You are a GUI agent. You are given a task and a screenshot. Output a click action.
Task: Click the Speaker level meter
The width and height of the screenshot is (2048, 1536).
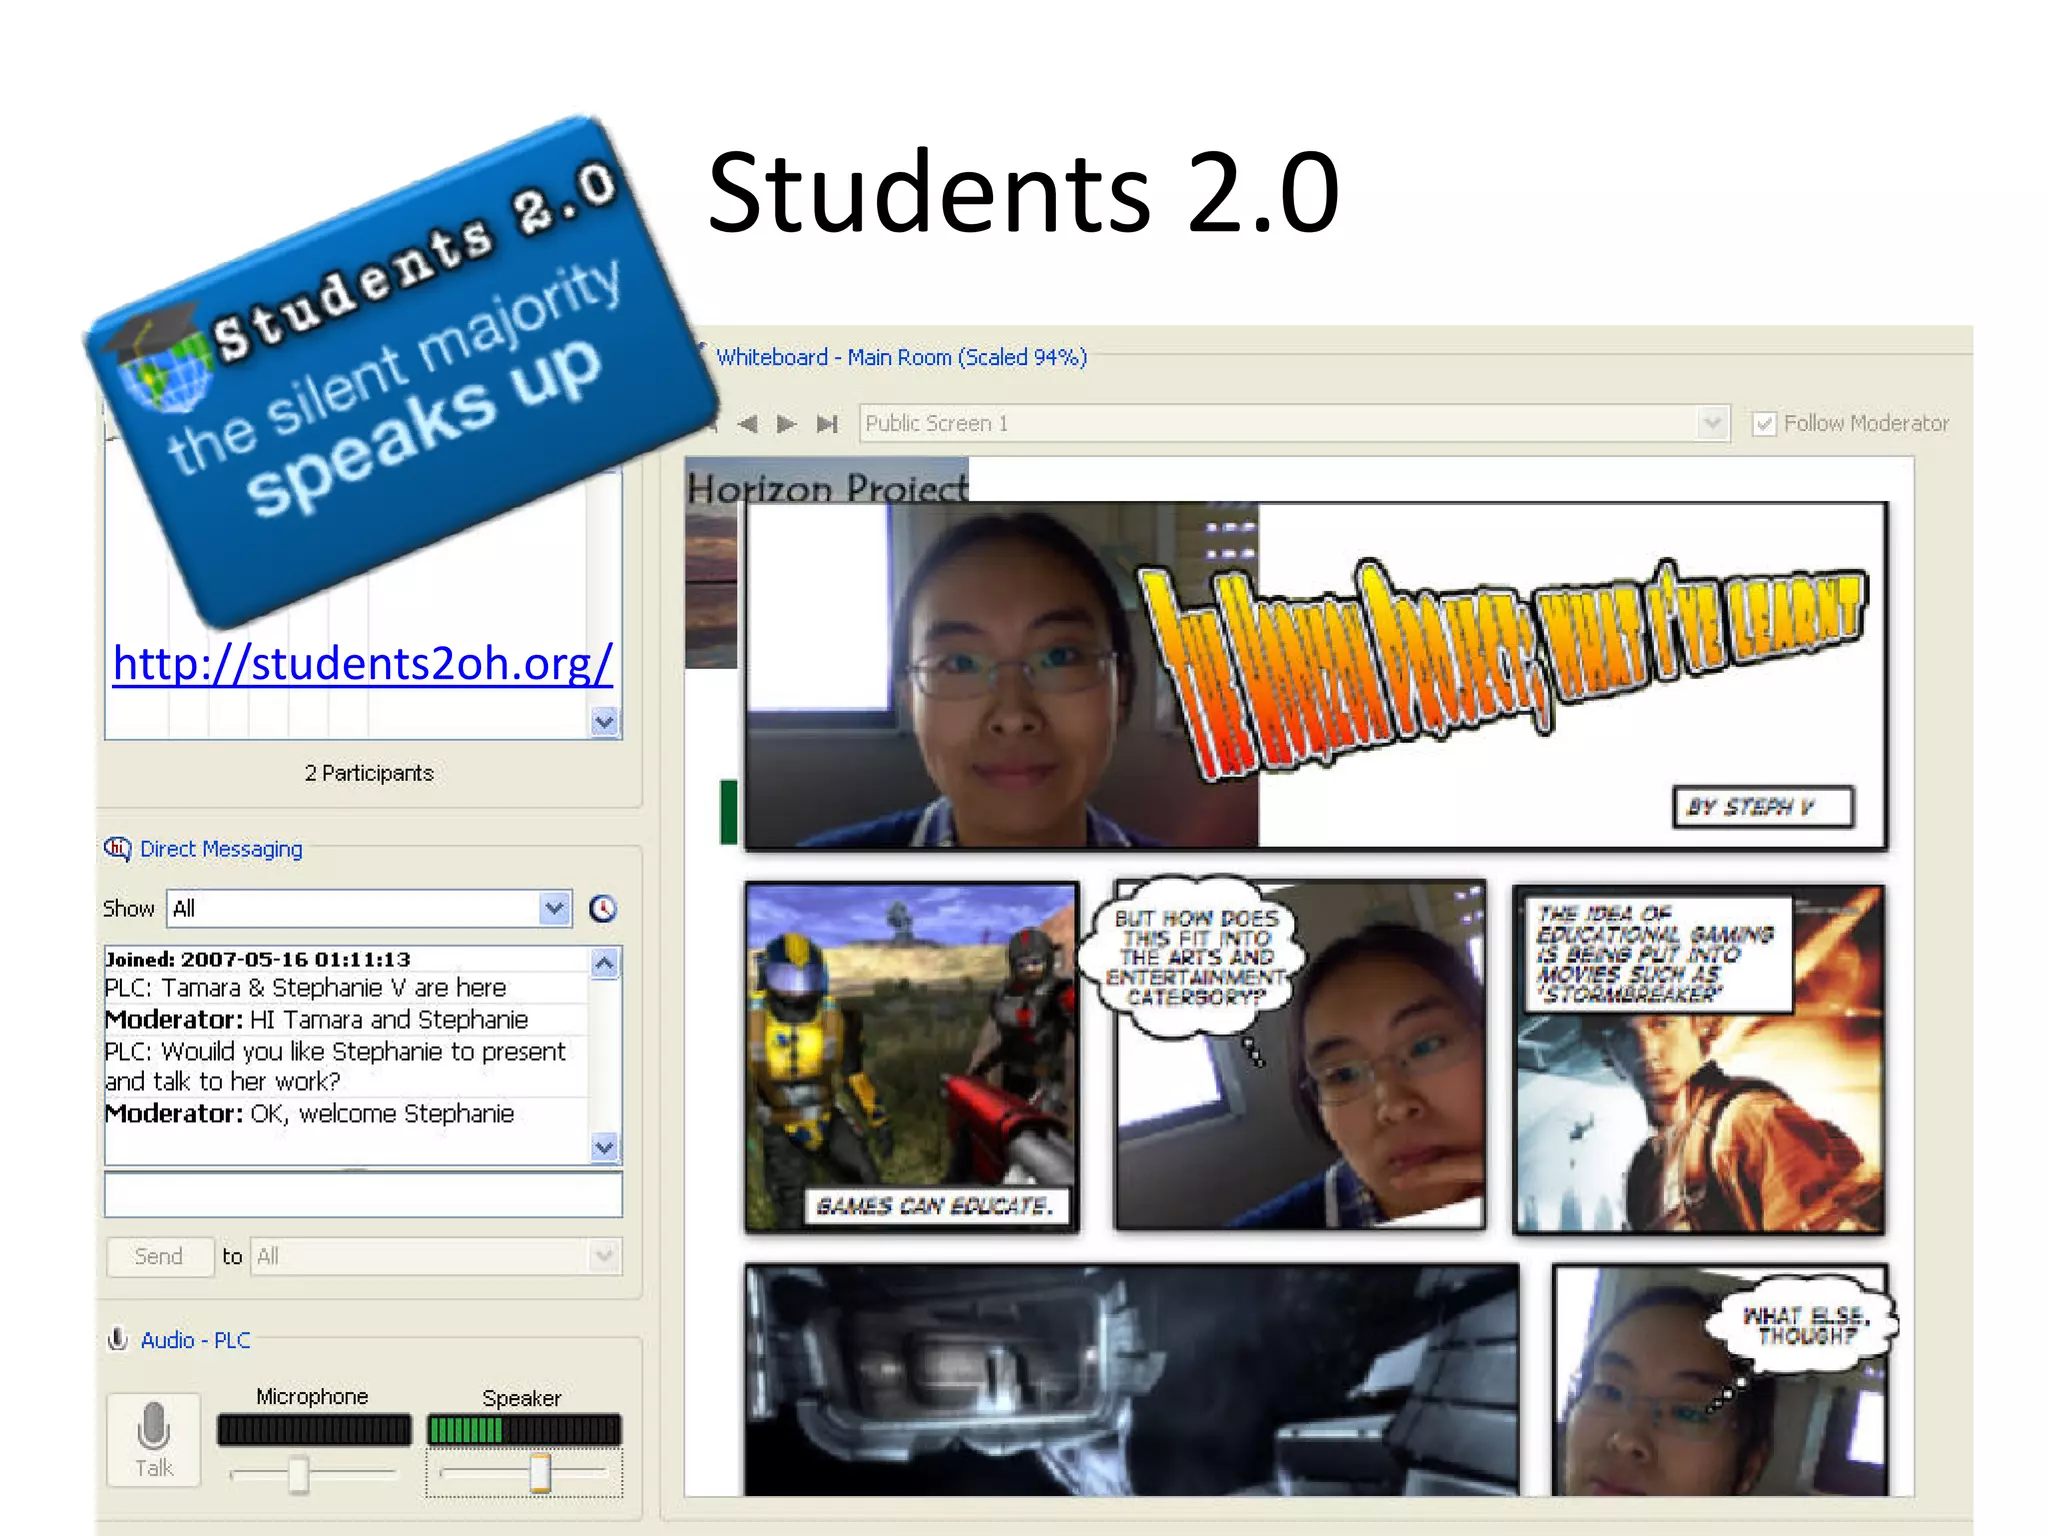coord(524,1430)
